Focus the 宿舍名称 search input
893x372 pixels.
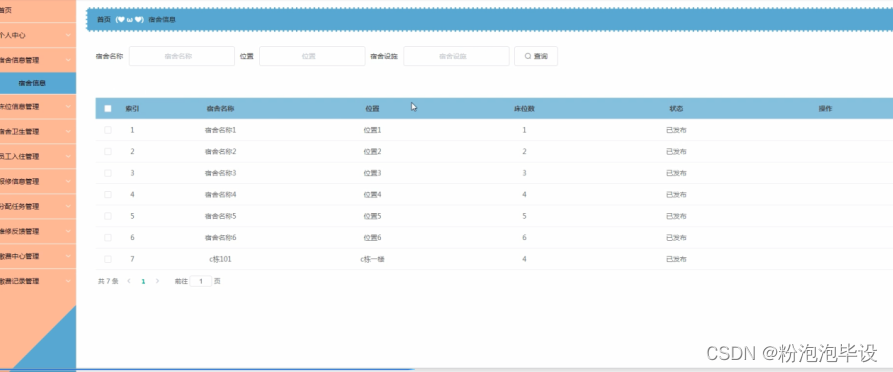pos(182,56)
